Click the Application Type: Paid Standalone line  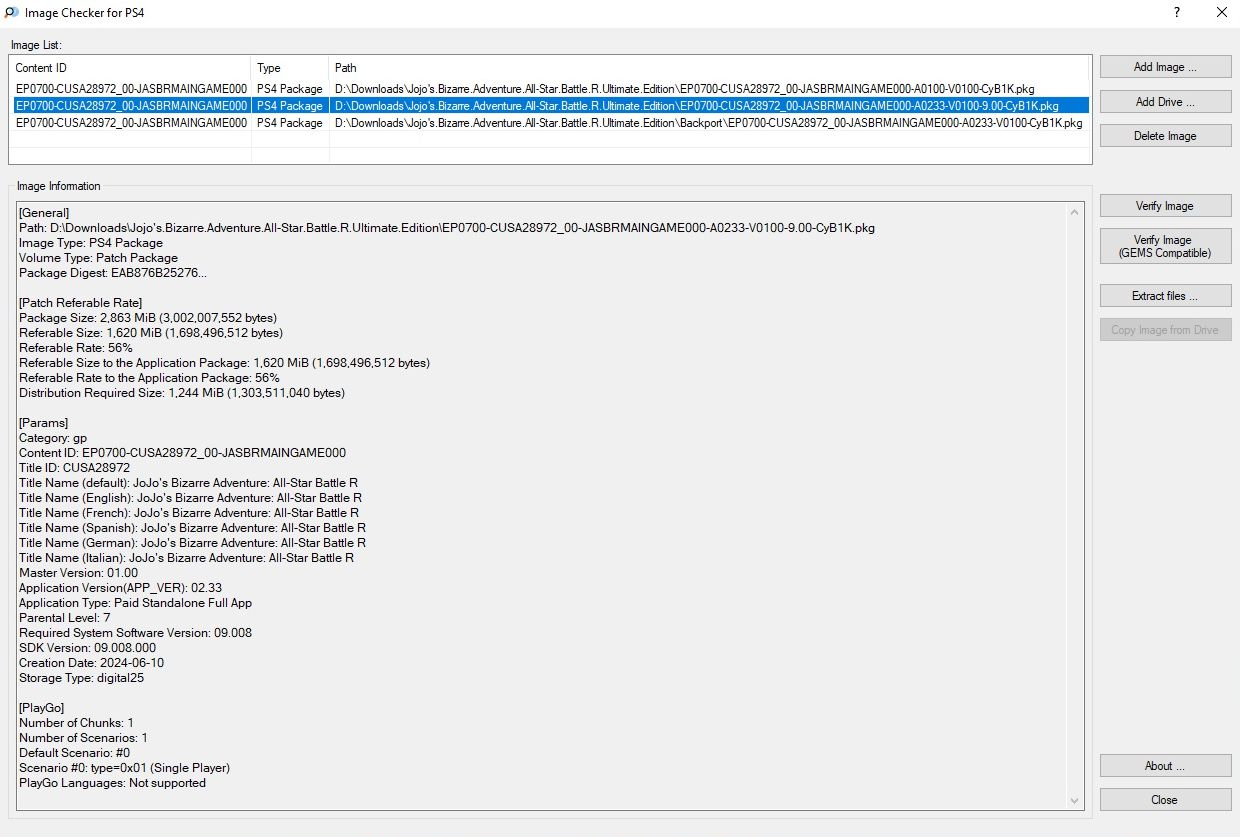(135, 603)
